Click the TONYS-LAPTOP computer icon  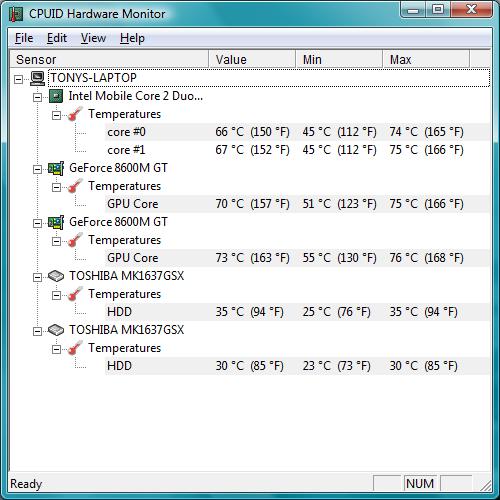37,78
